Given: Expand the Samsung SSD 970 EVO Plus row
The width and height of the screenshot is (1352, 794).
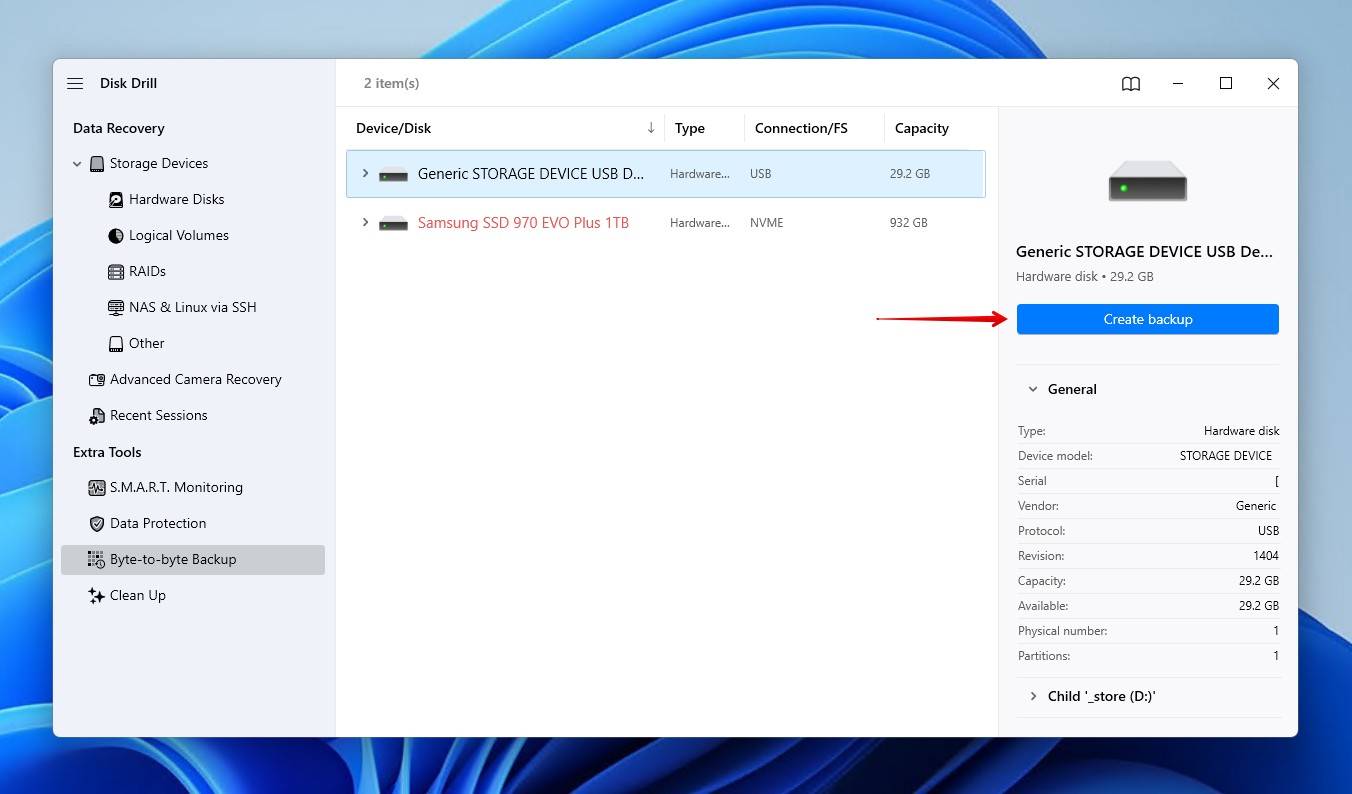Looking at the screenshot, I should coord(364,222).
